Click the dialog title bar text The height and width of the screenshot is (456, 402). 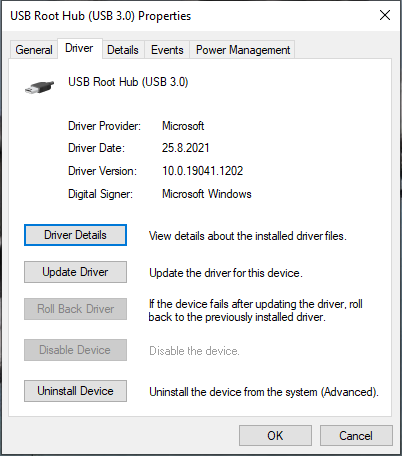(101, 16)
